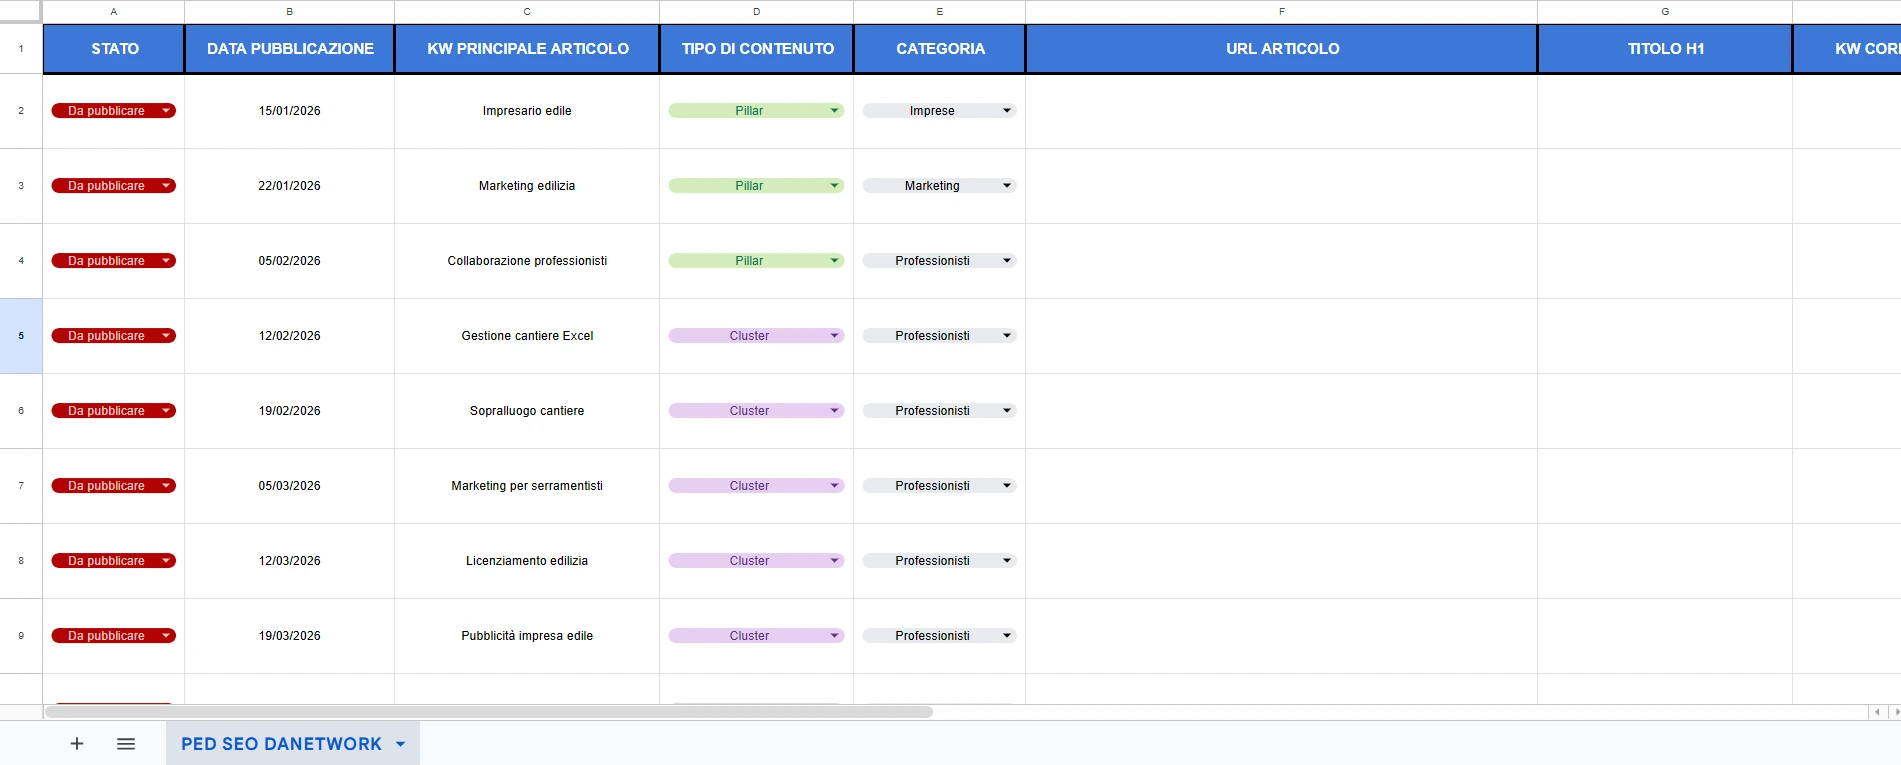1901x765 pixels.
Task: Click the select-all corner box
Action: (x=21, y=12)
